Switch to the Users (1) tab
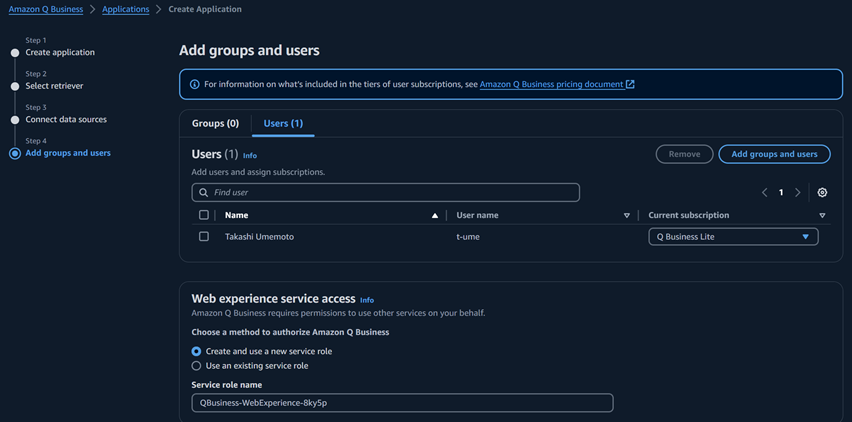This screenshot has width=852, height=422. (x=283, y=123)
